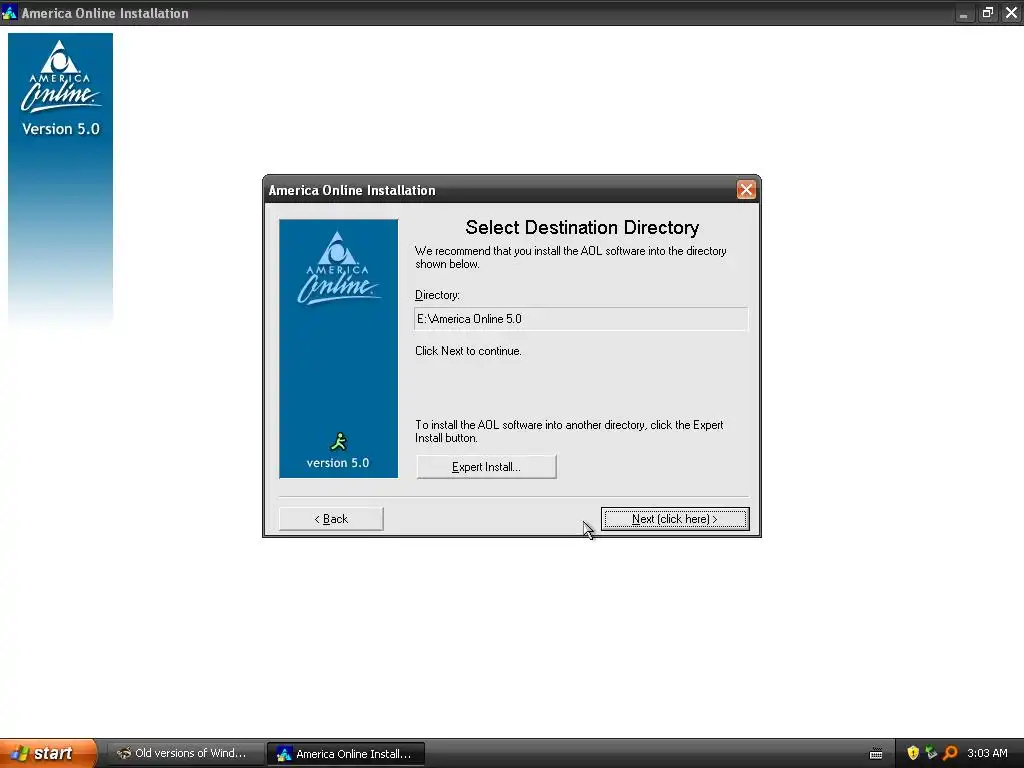Click the yellow security shield tray icon

click(913, 753)
